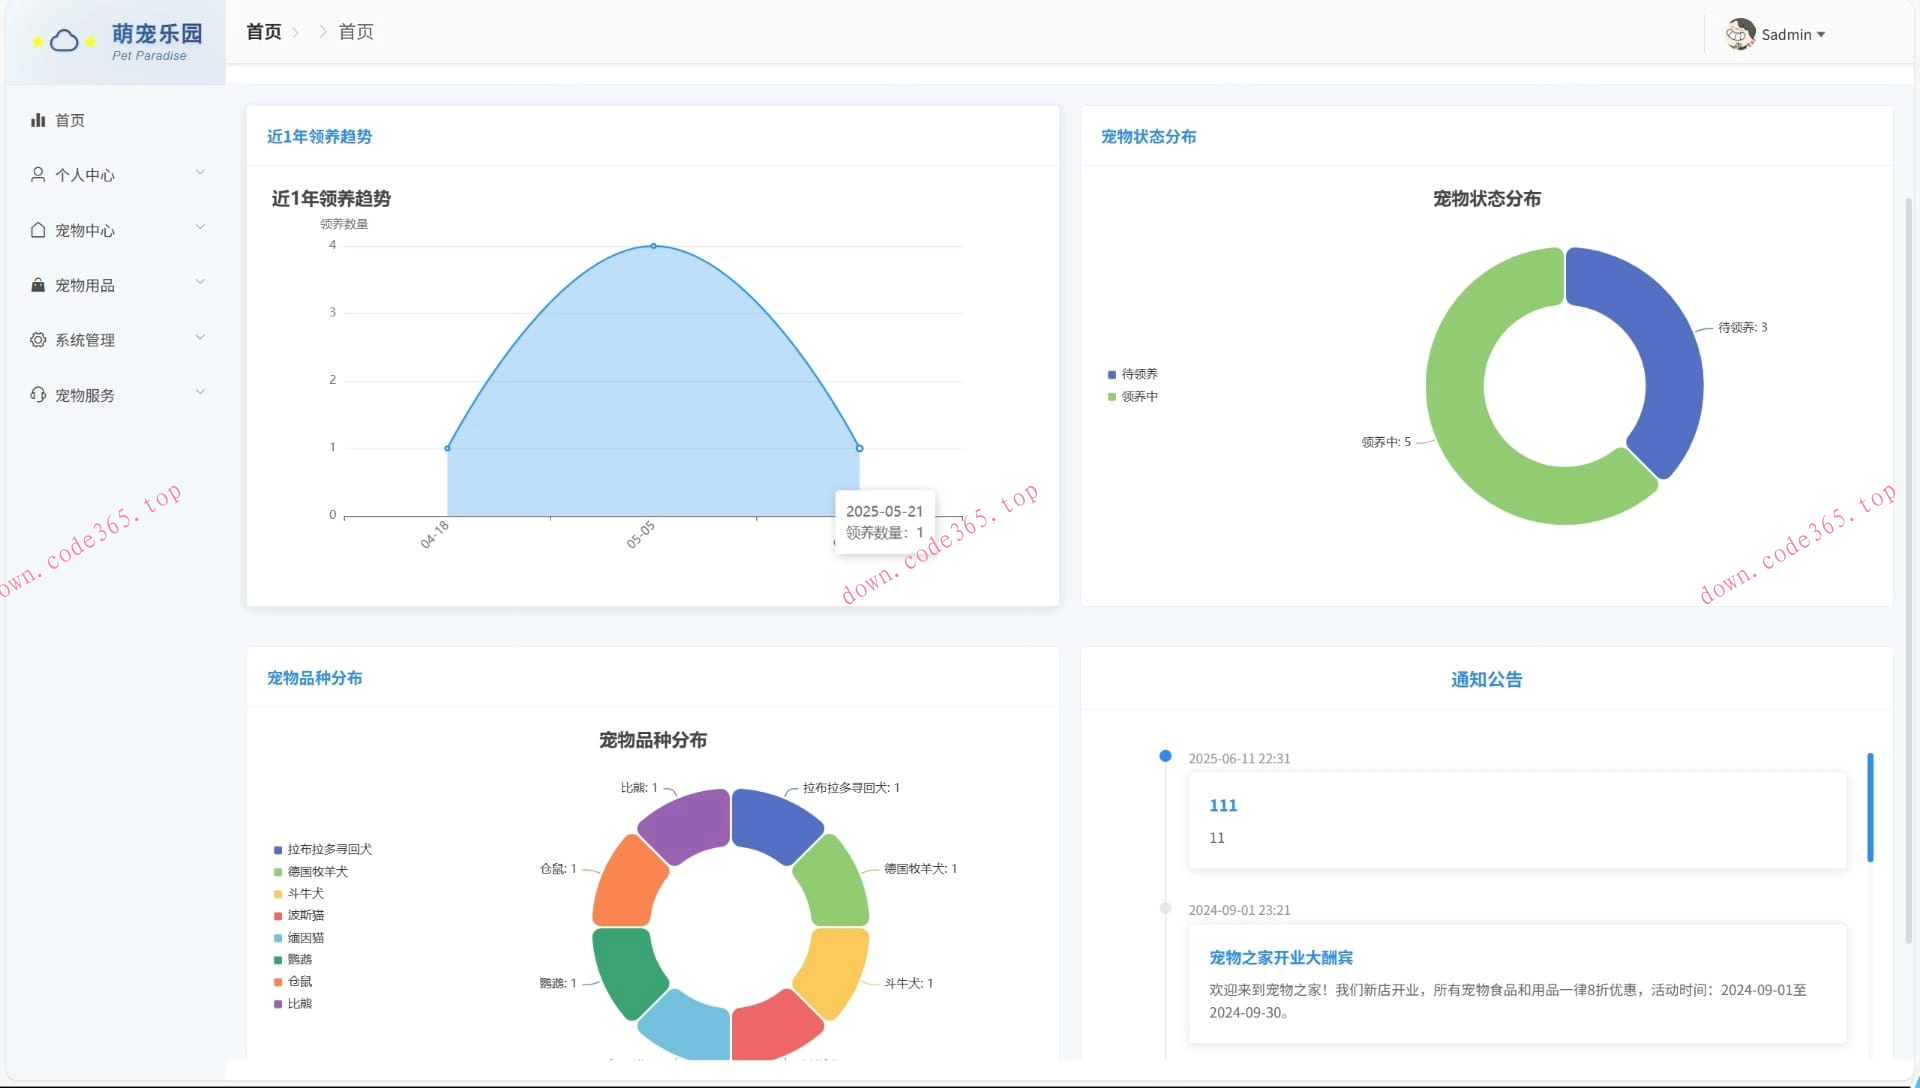The width and height of the screenshot is (1920, 1088).
Task: Expand the 个人中心 submenu chevron
Action: 200,173
